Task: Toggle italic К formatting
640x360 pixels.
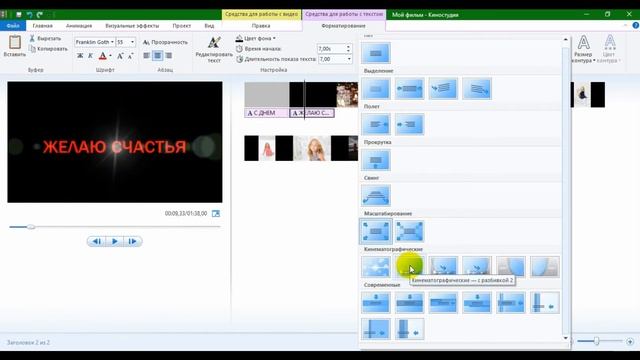Action: click(90, 56)
